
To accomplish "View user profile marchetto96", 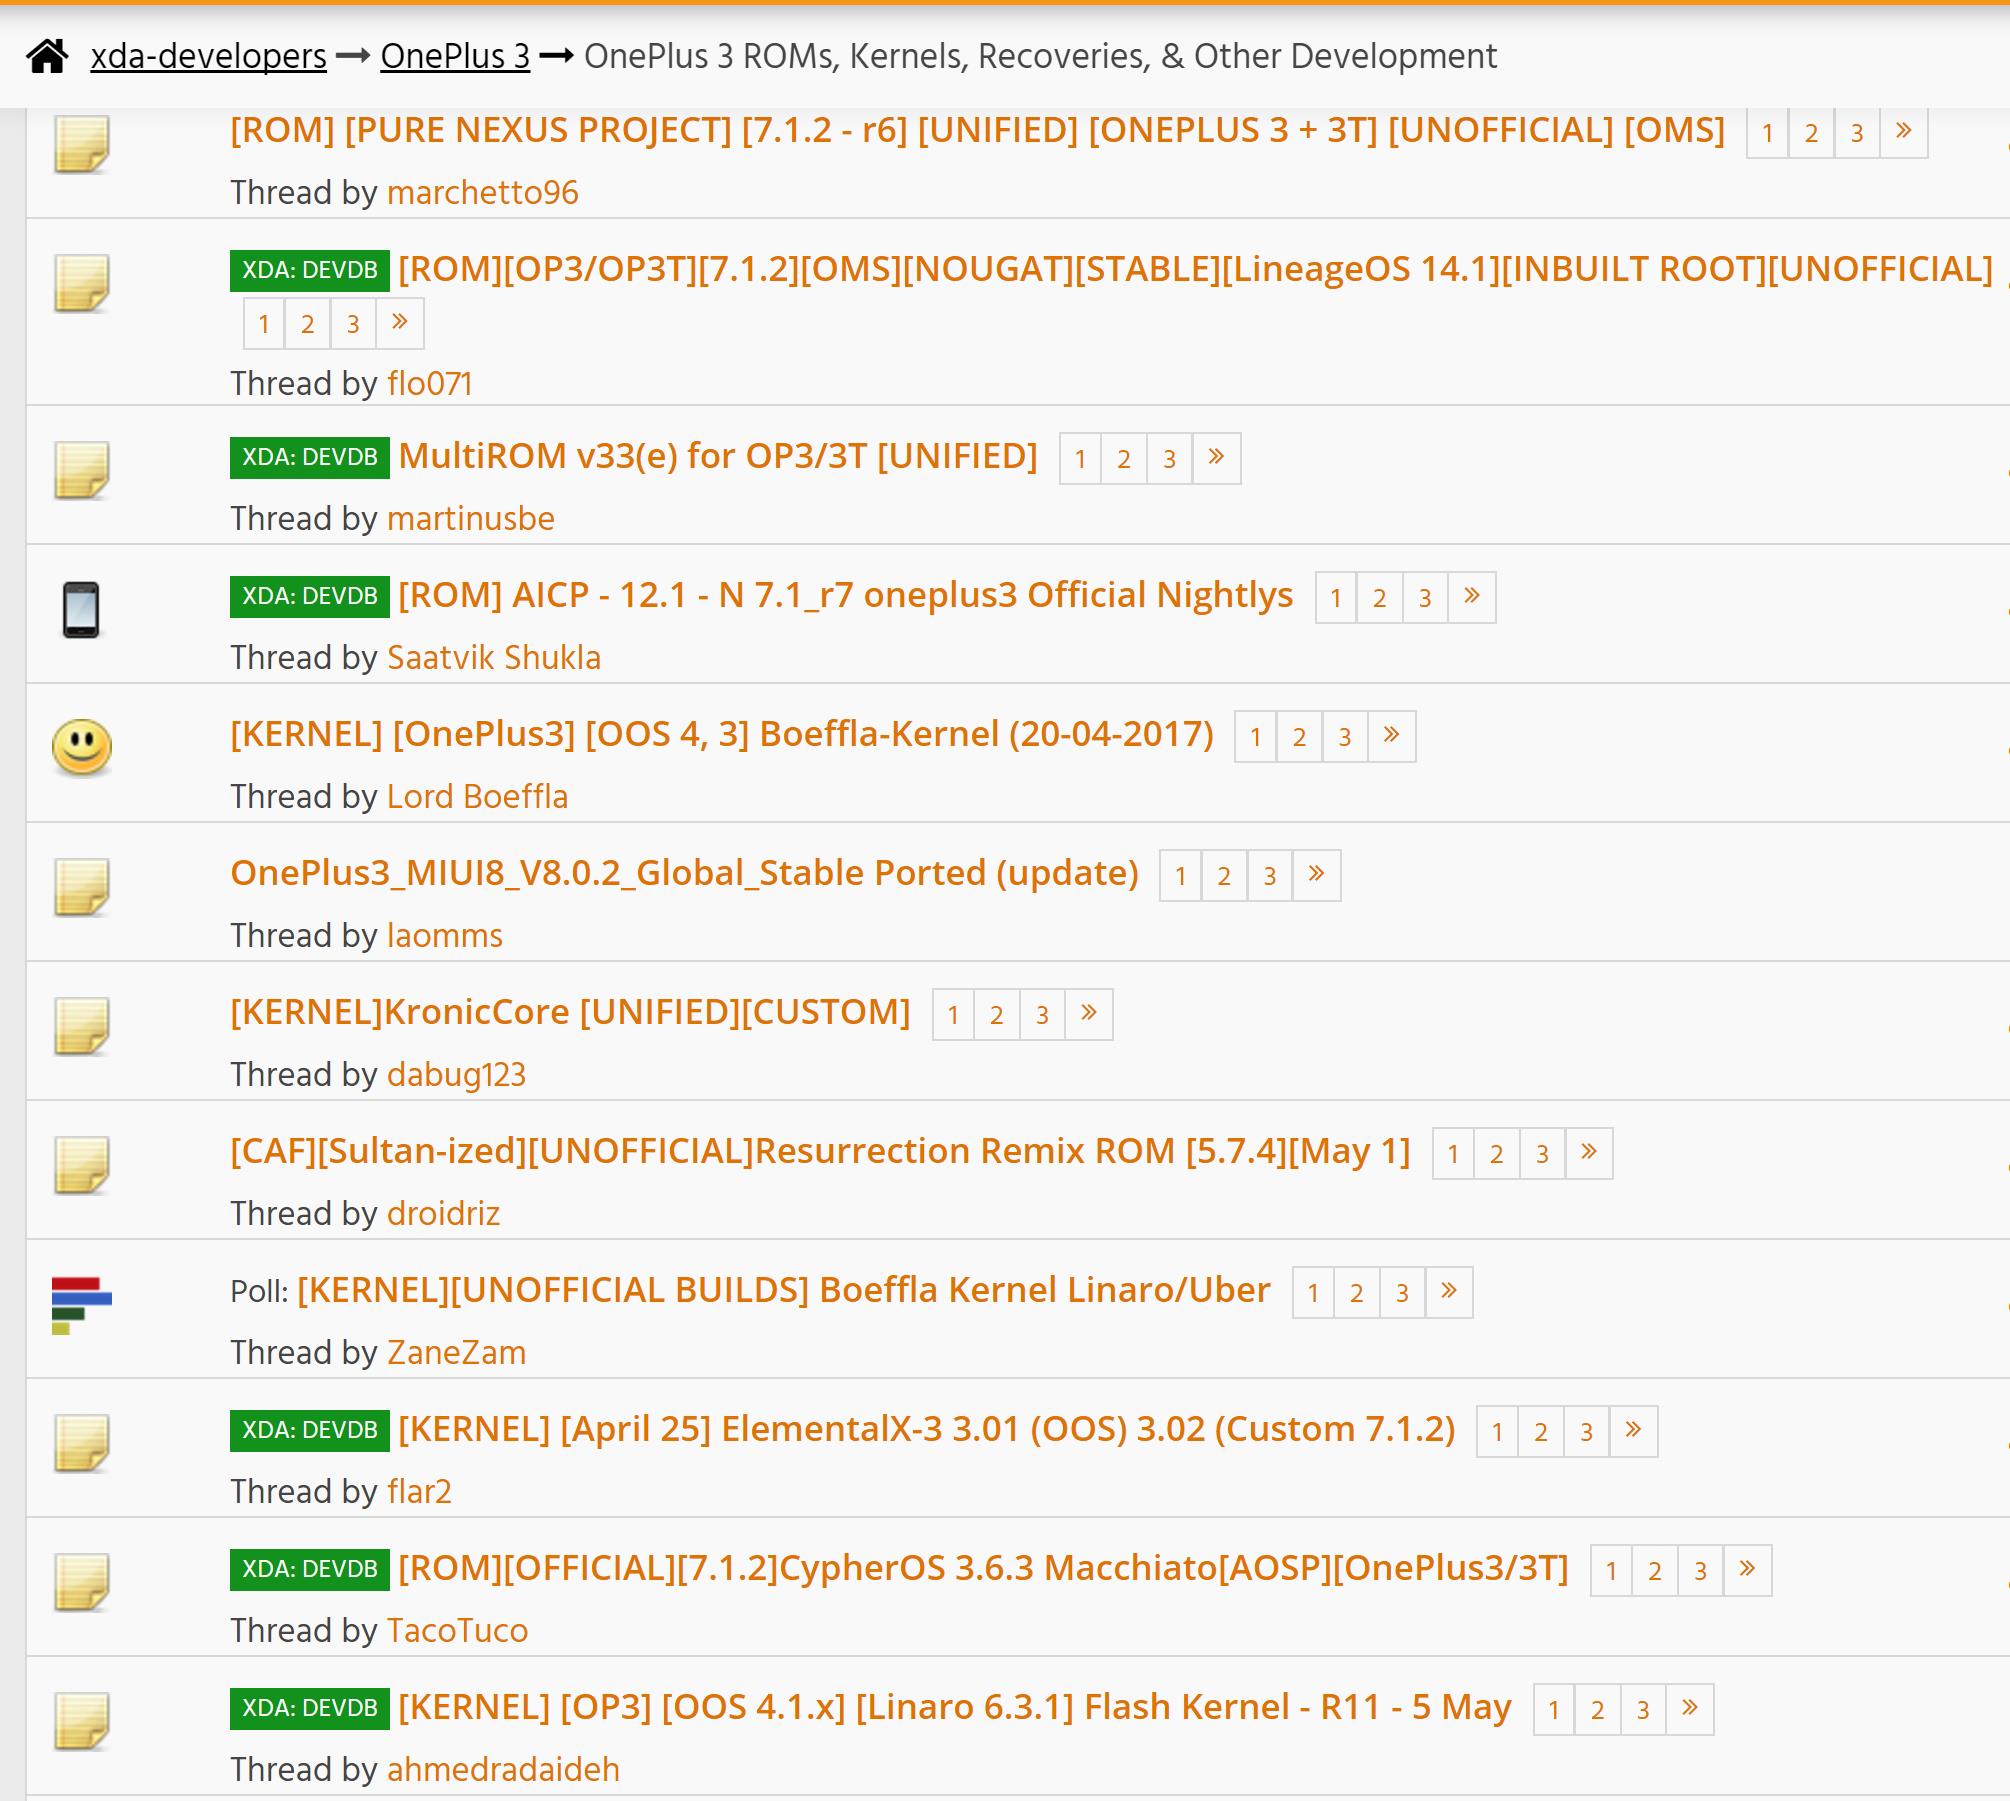I will 482,193.
